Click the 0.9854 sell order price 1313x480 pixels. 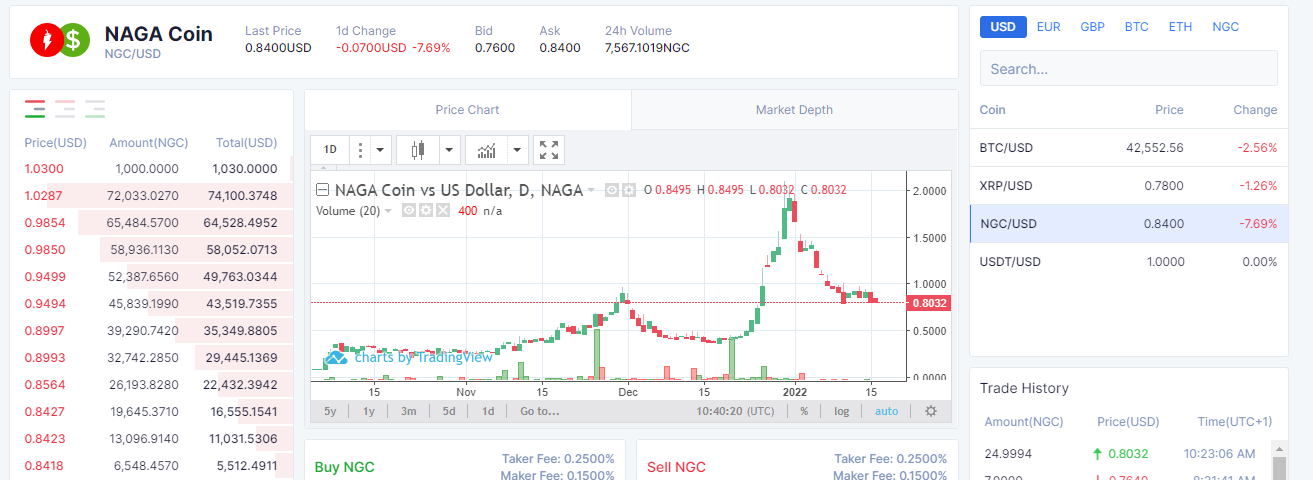coord(44,223)
